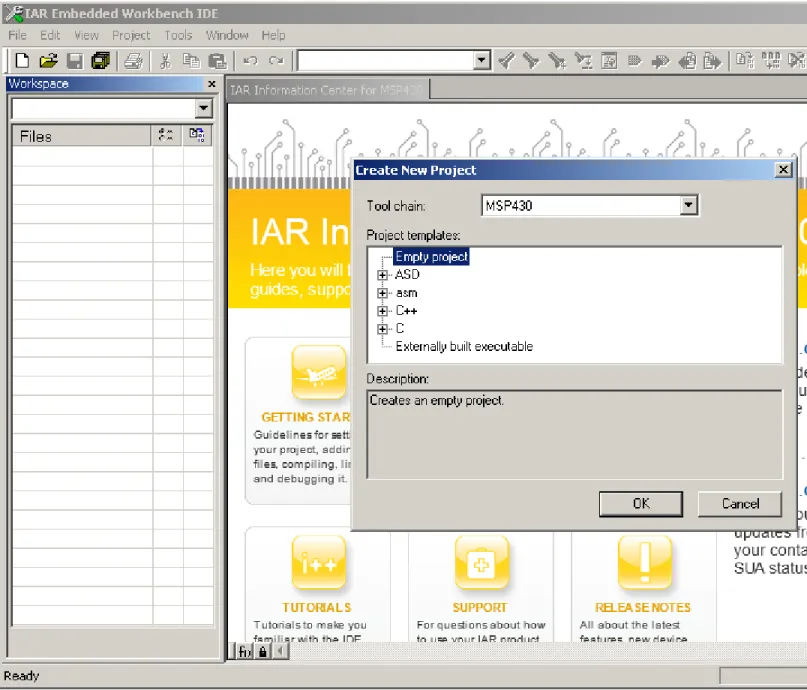Dismiss dialog with Cancel button

(x=740, y=504)
